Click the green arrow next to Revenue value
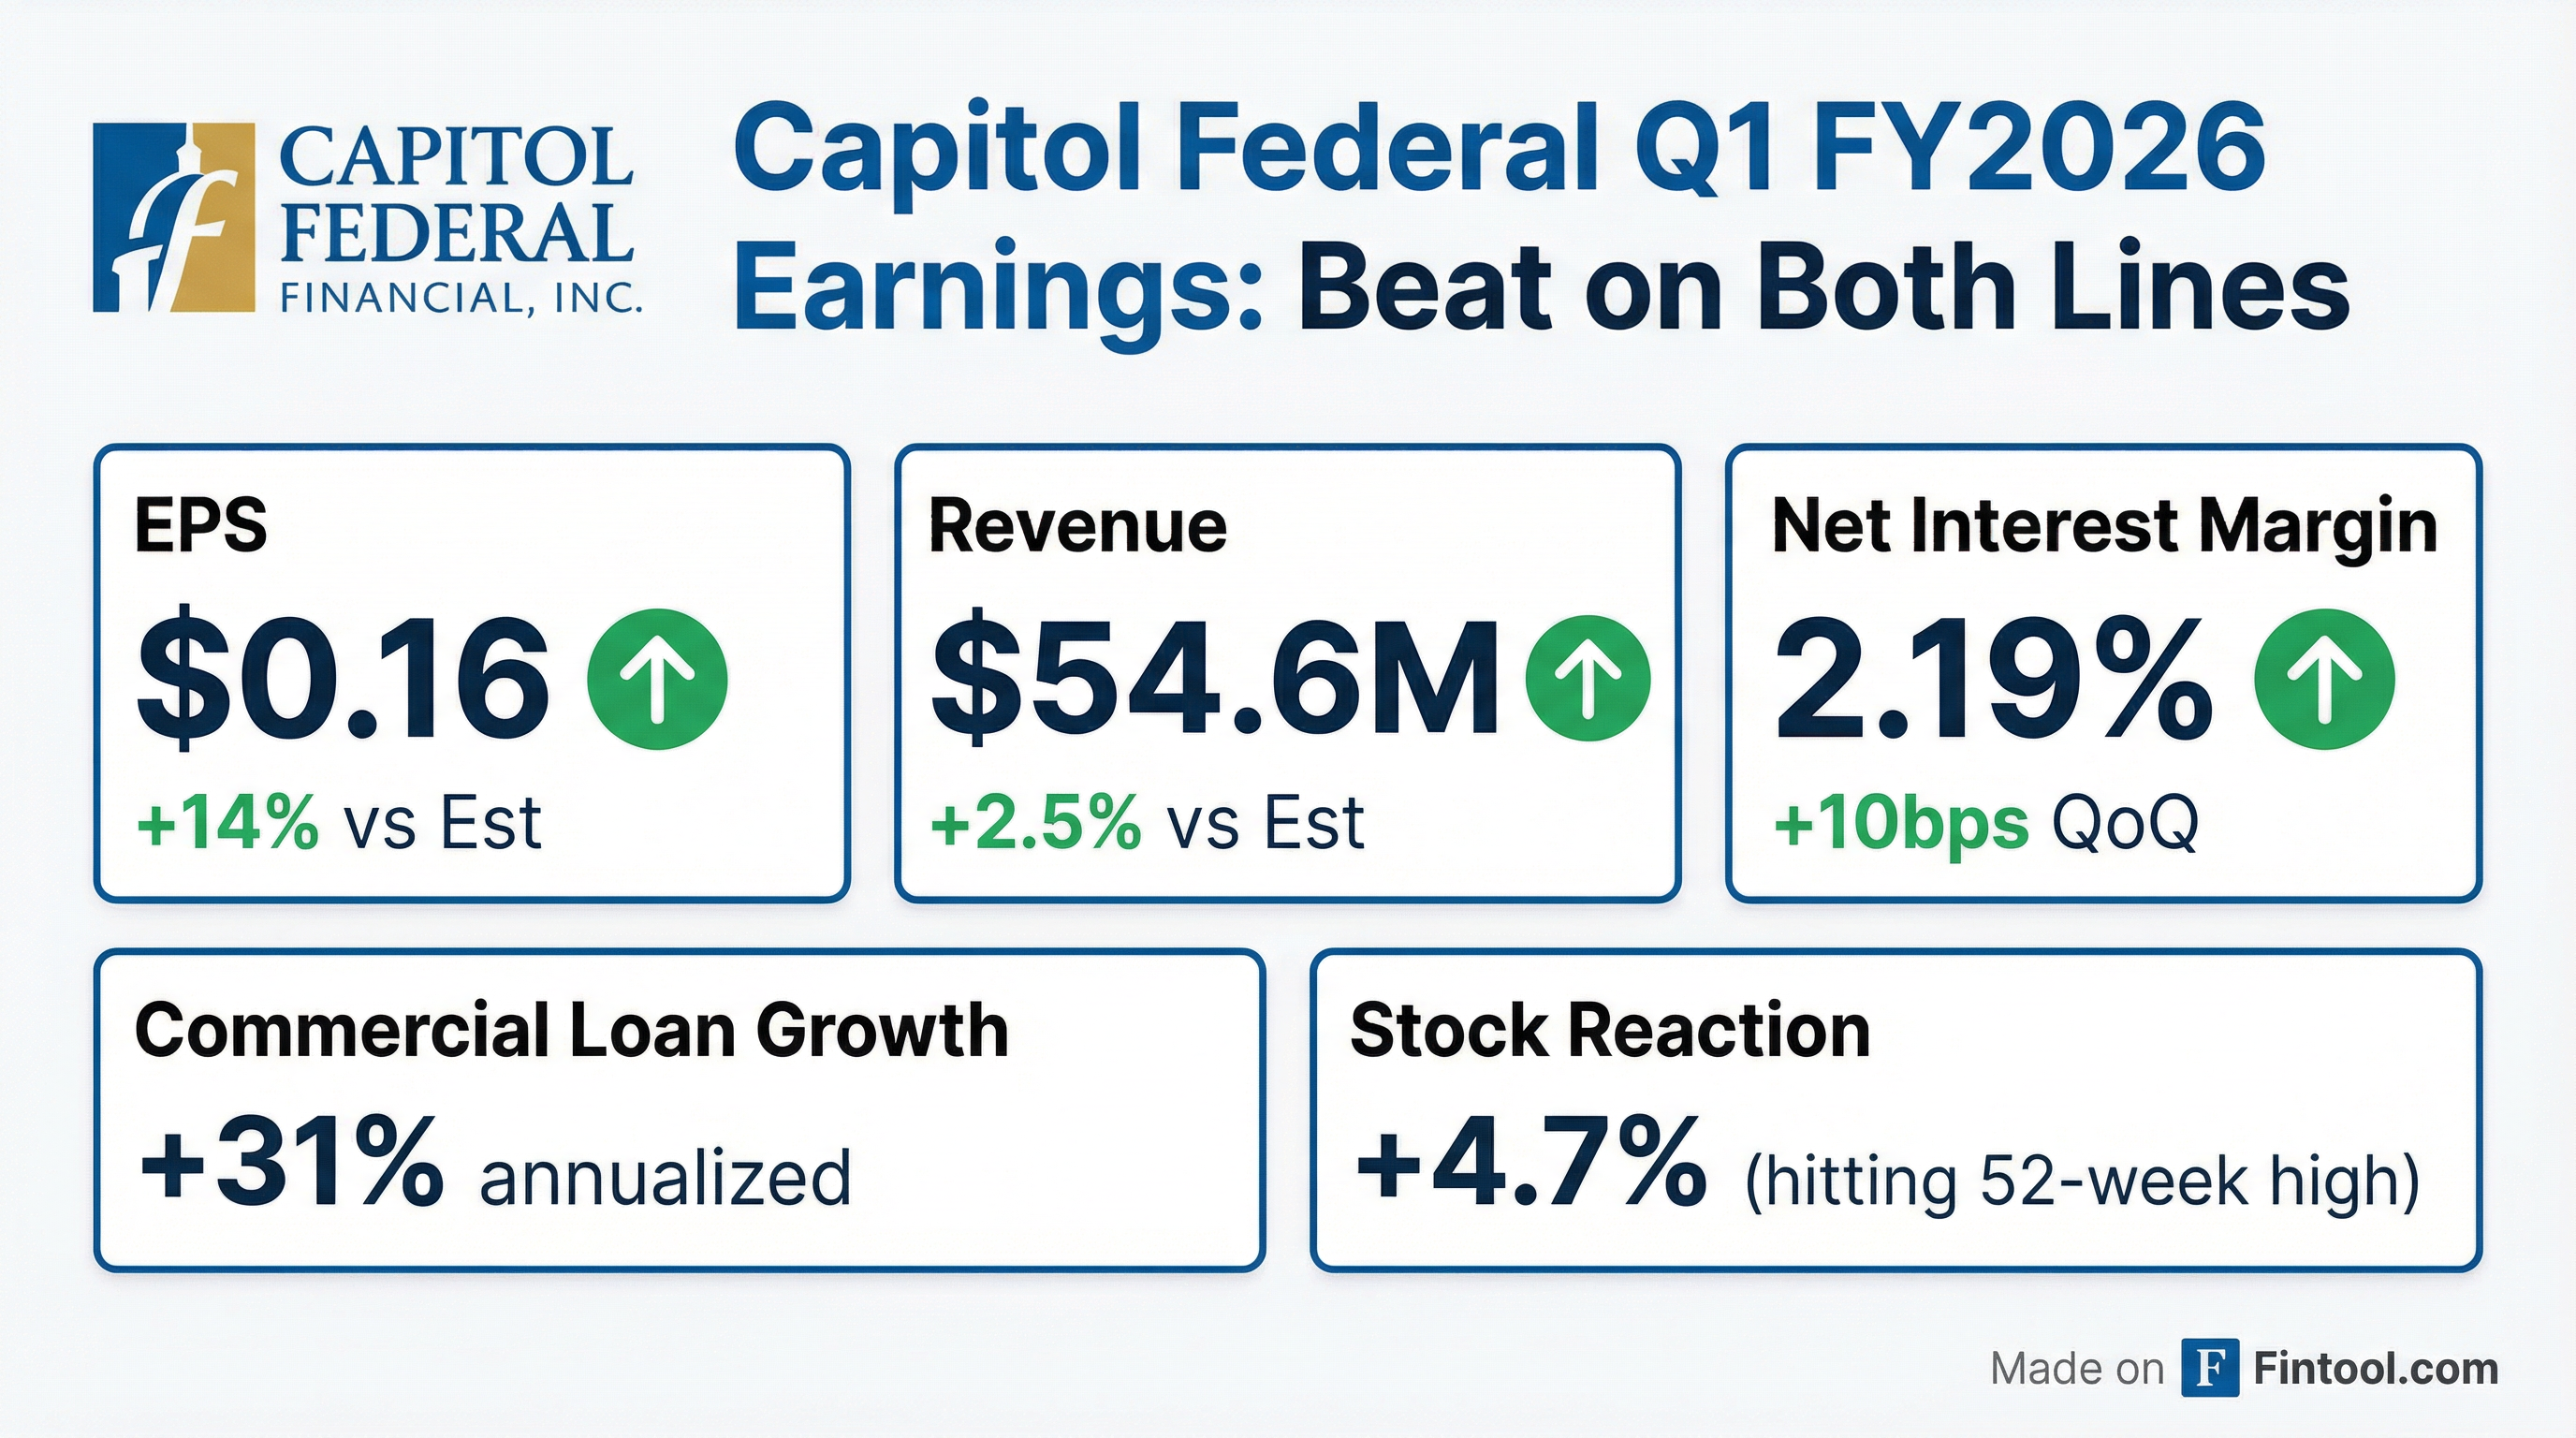 tap(1587, 678)
